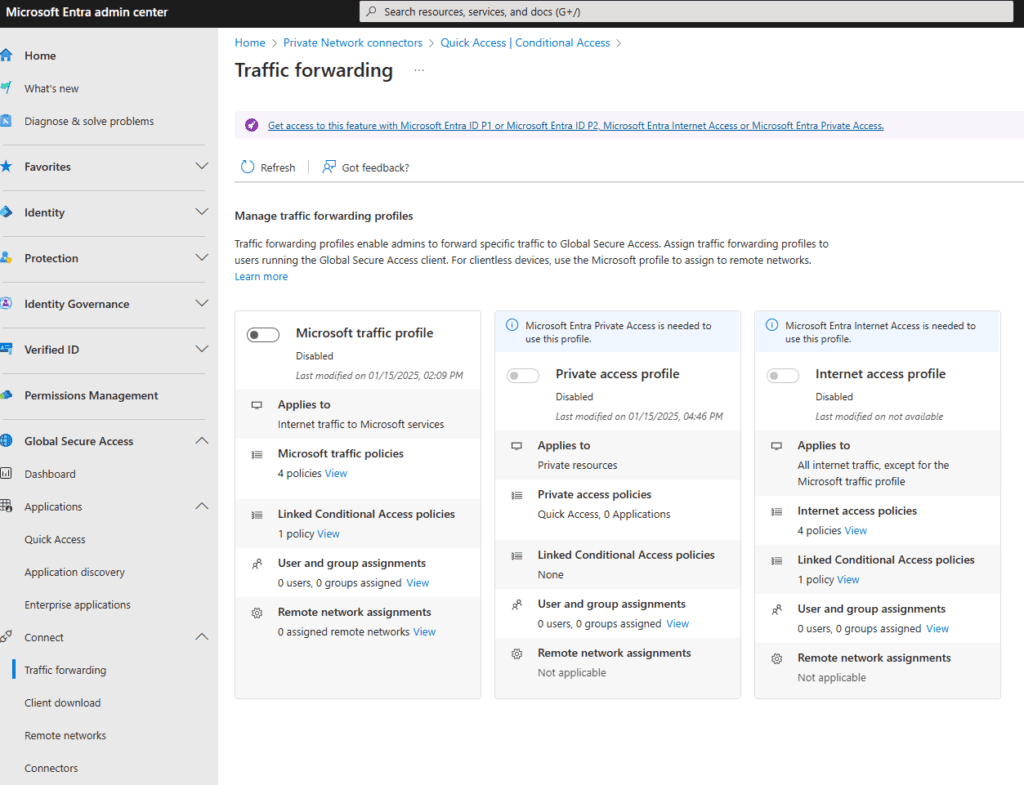Click the Refresh icon in toolbar

point(248,167)
